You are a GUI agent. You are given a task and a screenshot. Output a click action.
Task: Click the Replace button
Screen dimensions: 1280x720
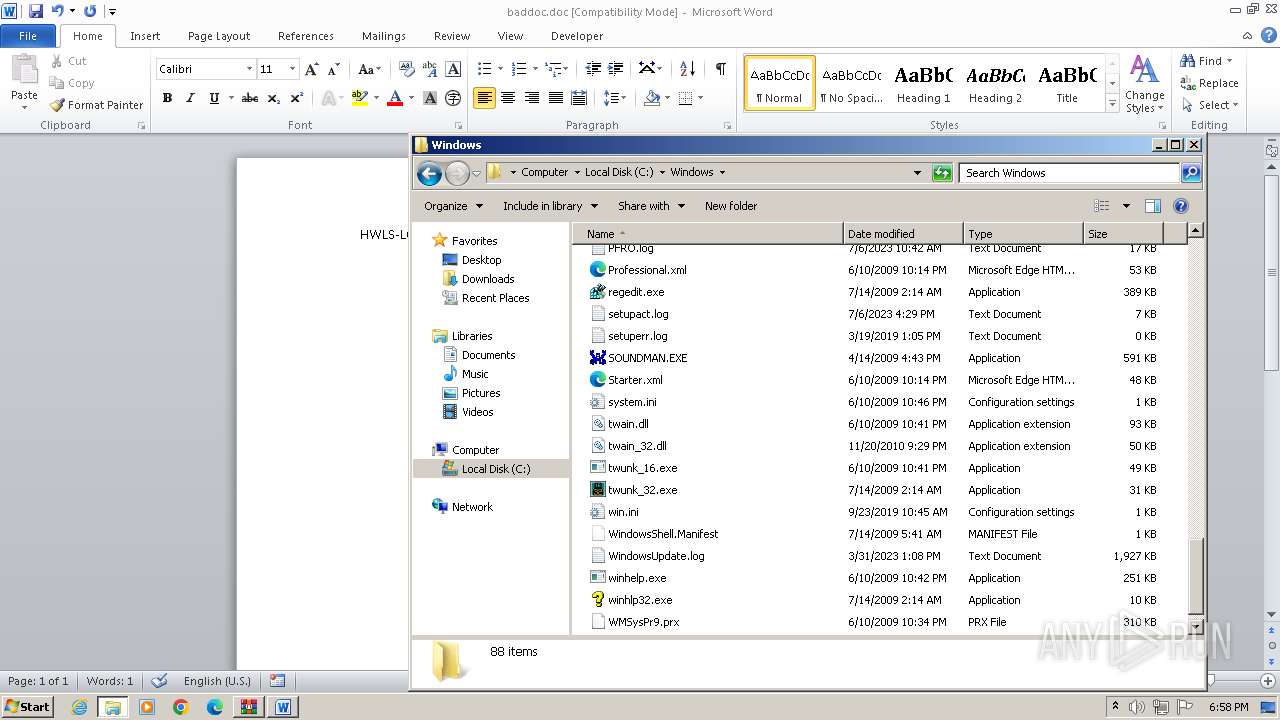coord(1210,83)
